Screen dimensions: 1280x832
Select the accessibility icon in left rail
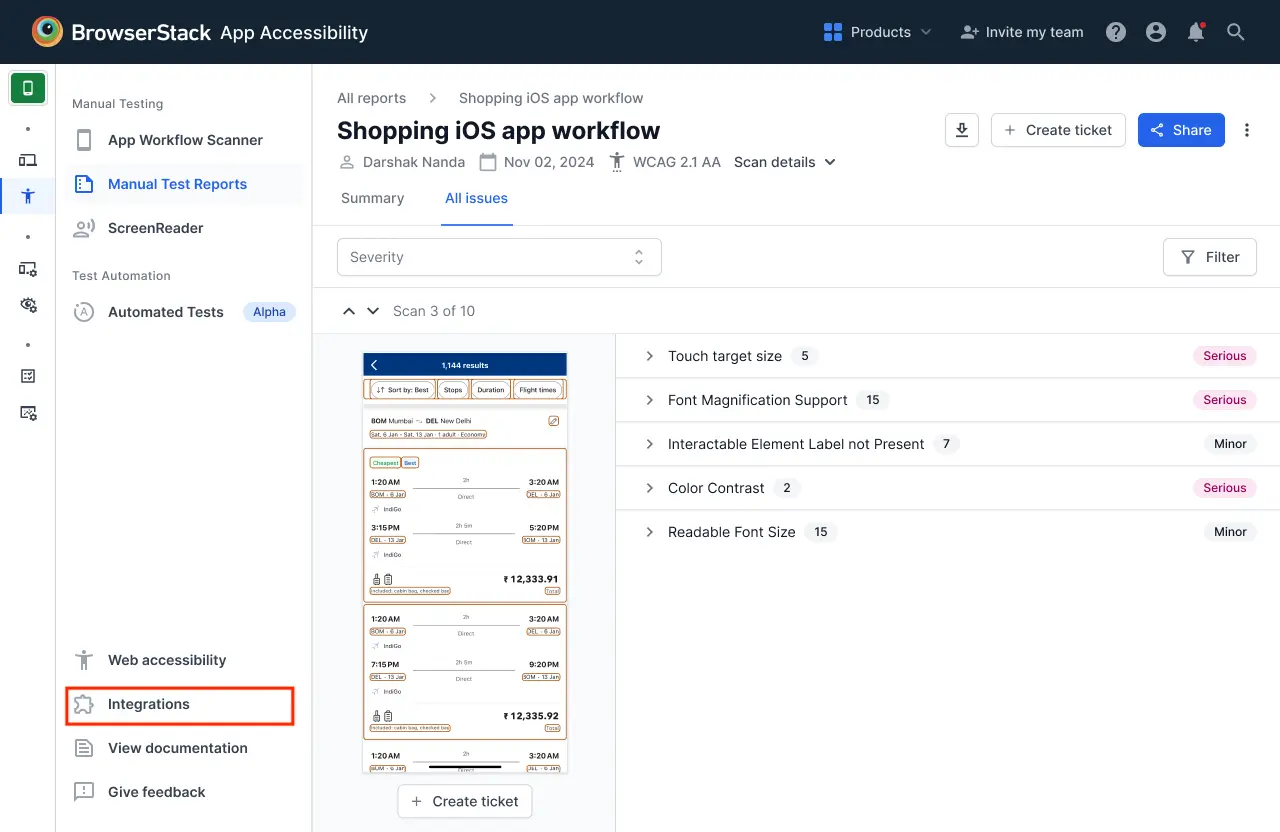28,196
